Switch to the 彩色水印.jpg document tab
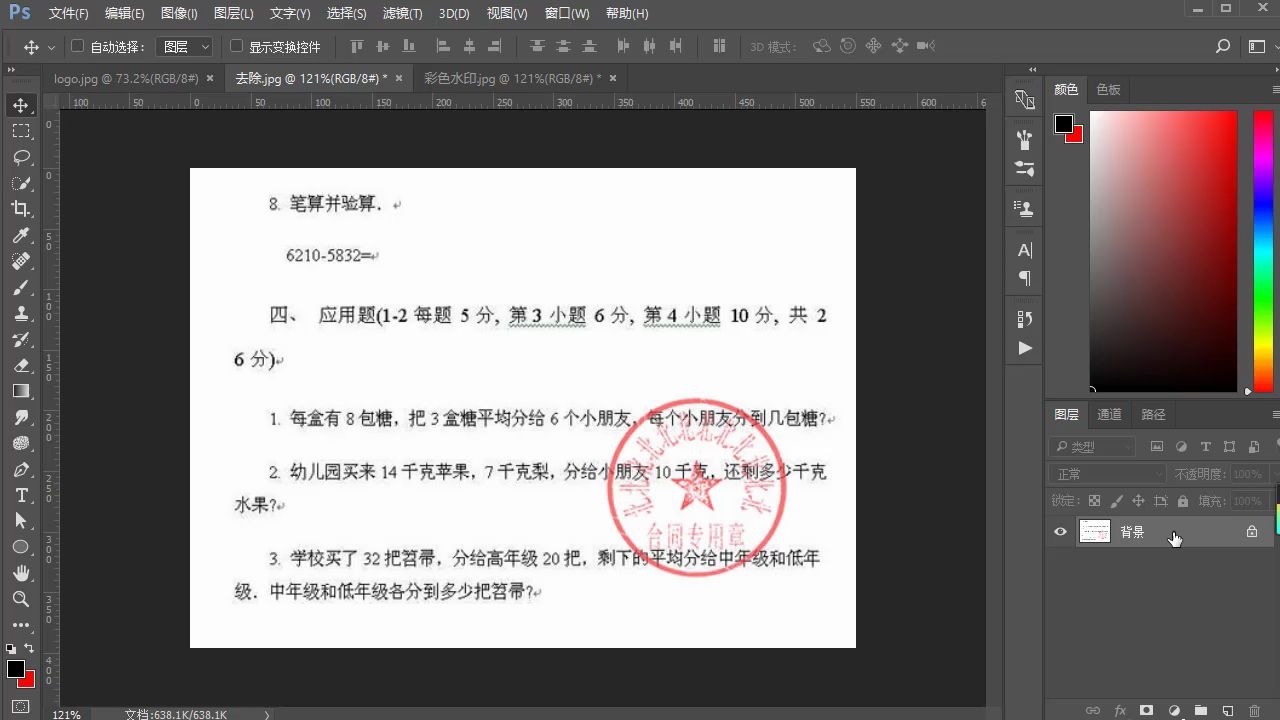 click(x=512, y=78)
